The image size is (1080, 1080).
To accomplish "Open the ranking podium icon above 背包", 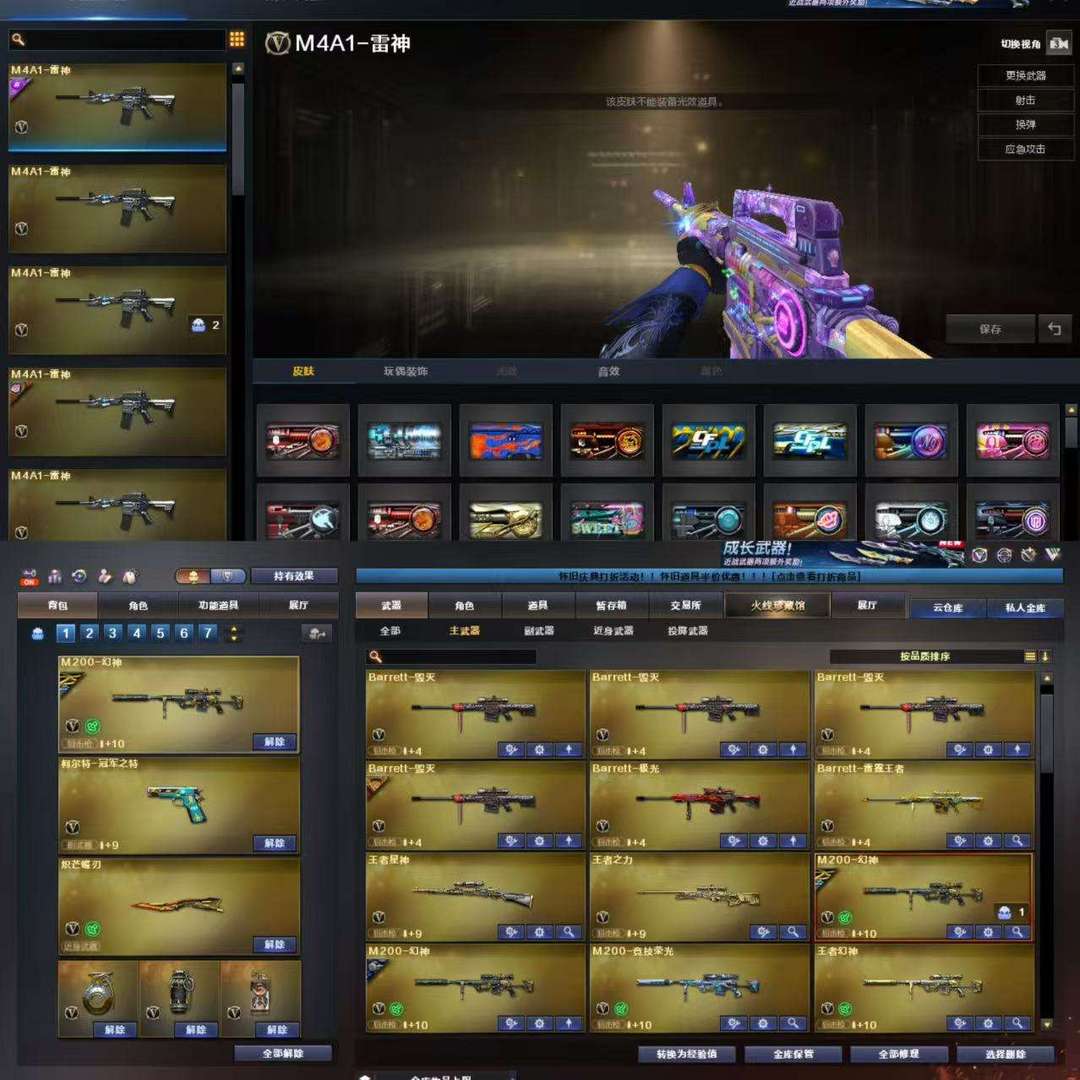I will click(x=55, y=576).
